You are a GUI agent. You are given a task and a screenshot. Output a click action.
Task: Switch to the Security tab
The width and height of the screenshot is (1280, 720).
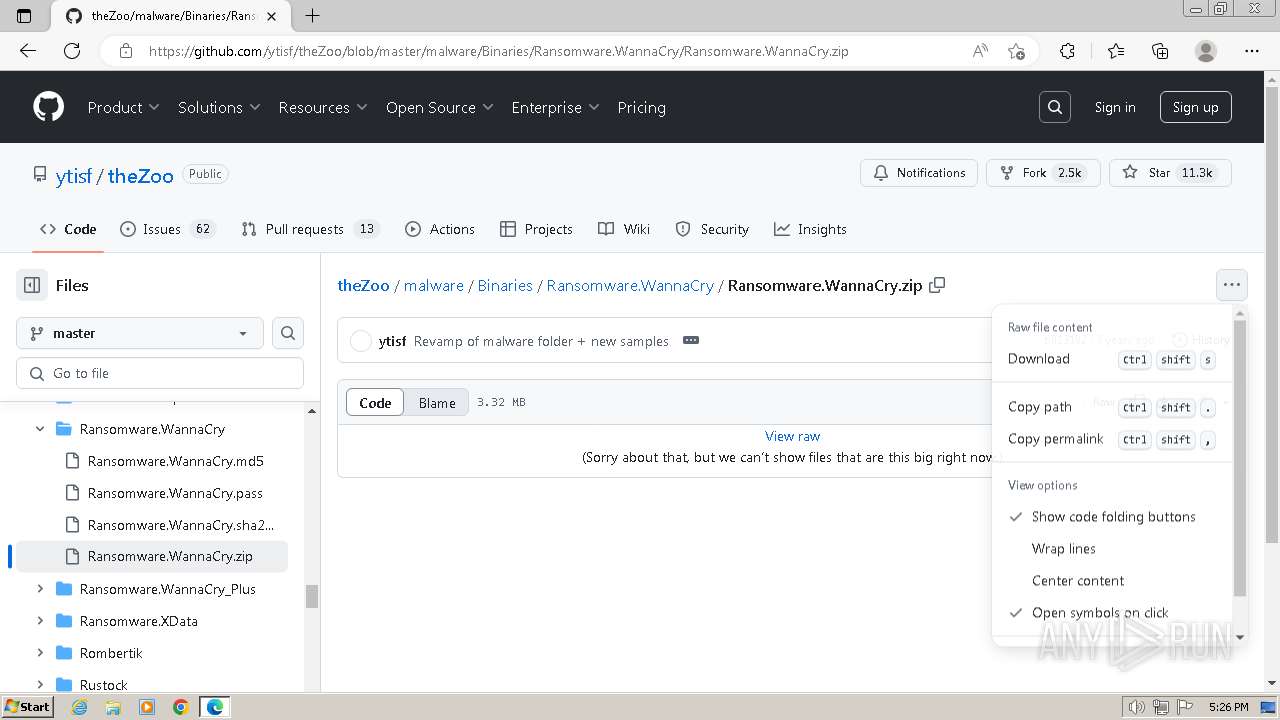(712, 229)
